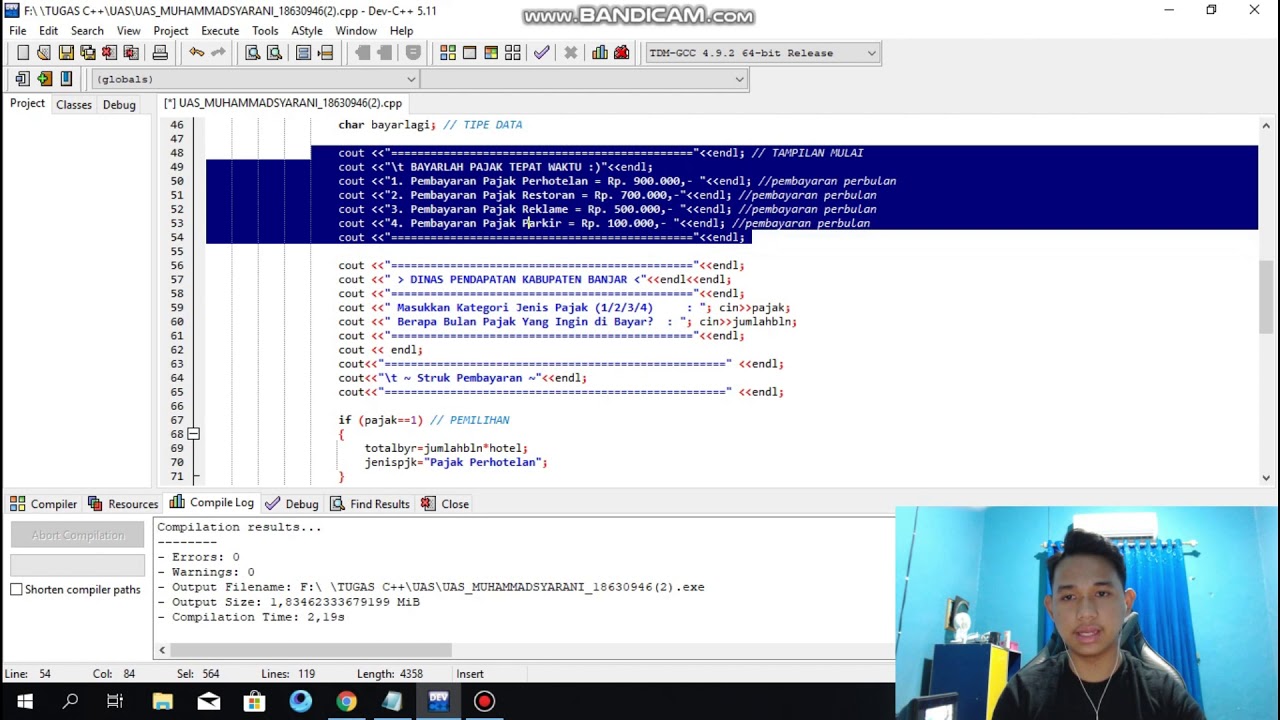The width and height of the screenshot is (1280, 720).
Task: Click the Close file toolbar icon
Action: point(109,53)
